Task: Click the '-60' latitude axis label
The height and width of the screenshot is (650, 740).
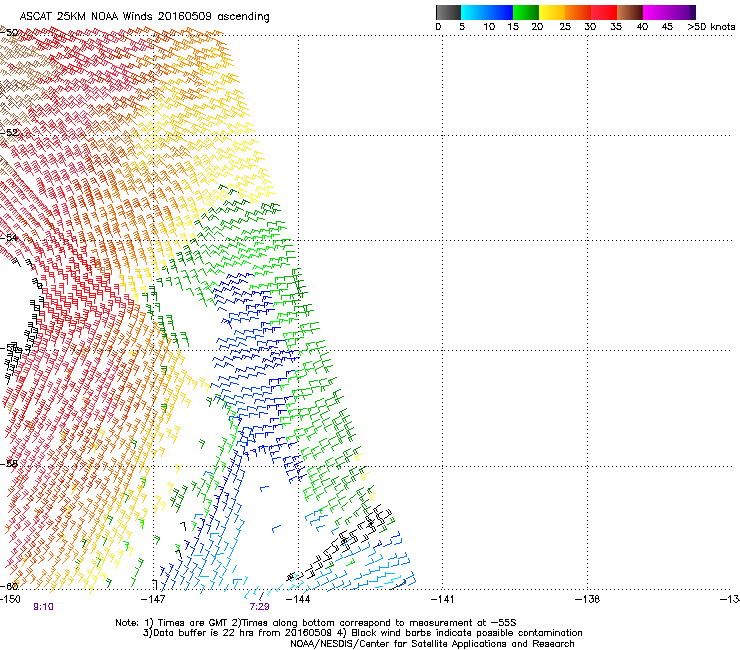Action: click(9, 586)
